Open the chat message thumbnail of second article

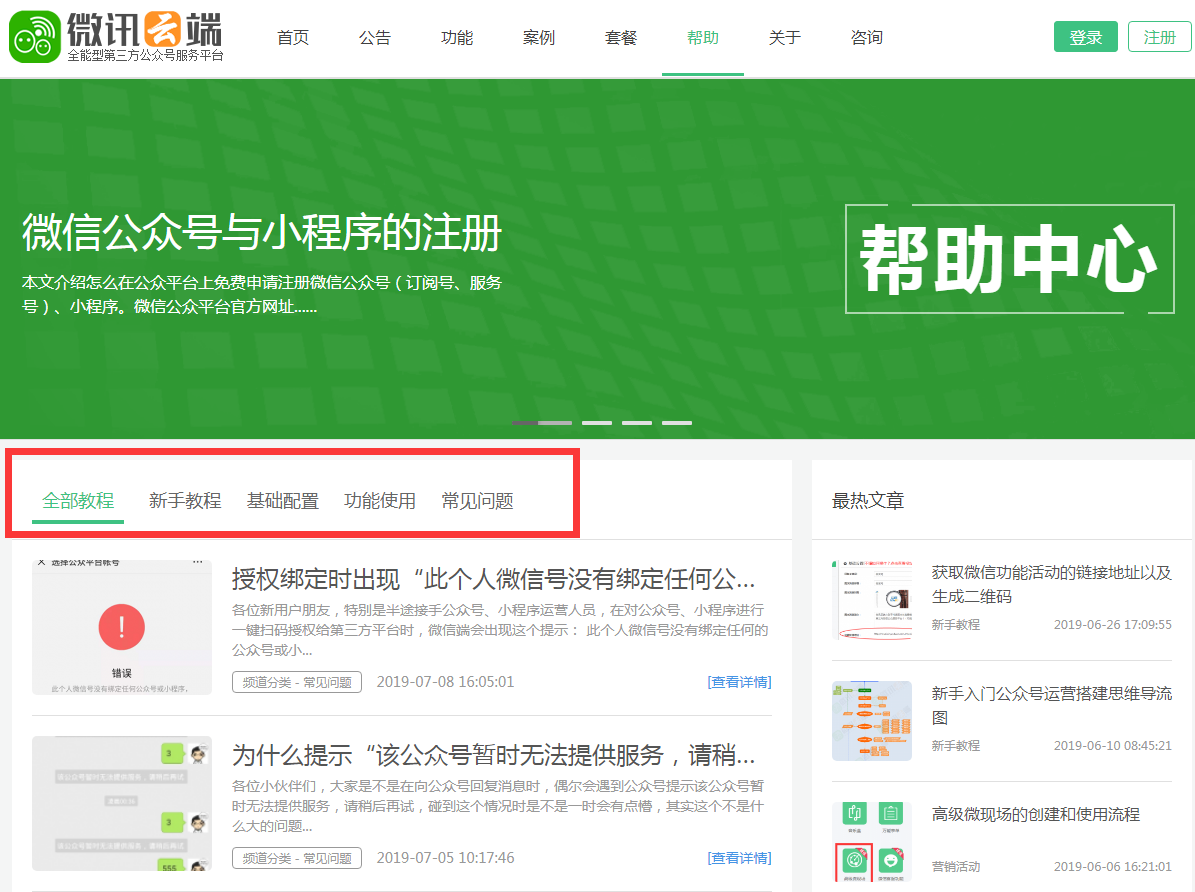[x=122, y=803]
